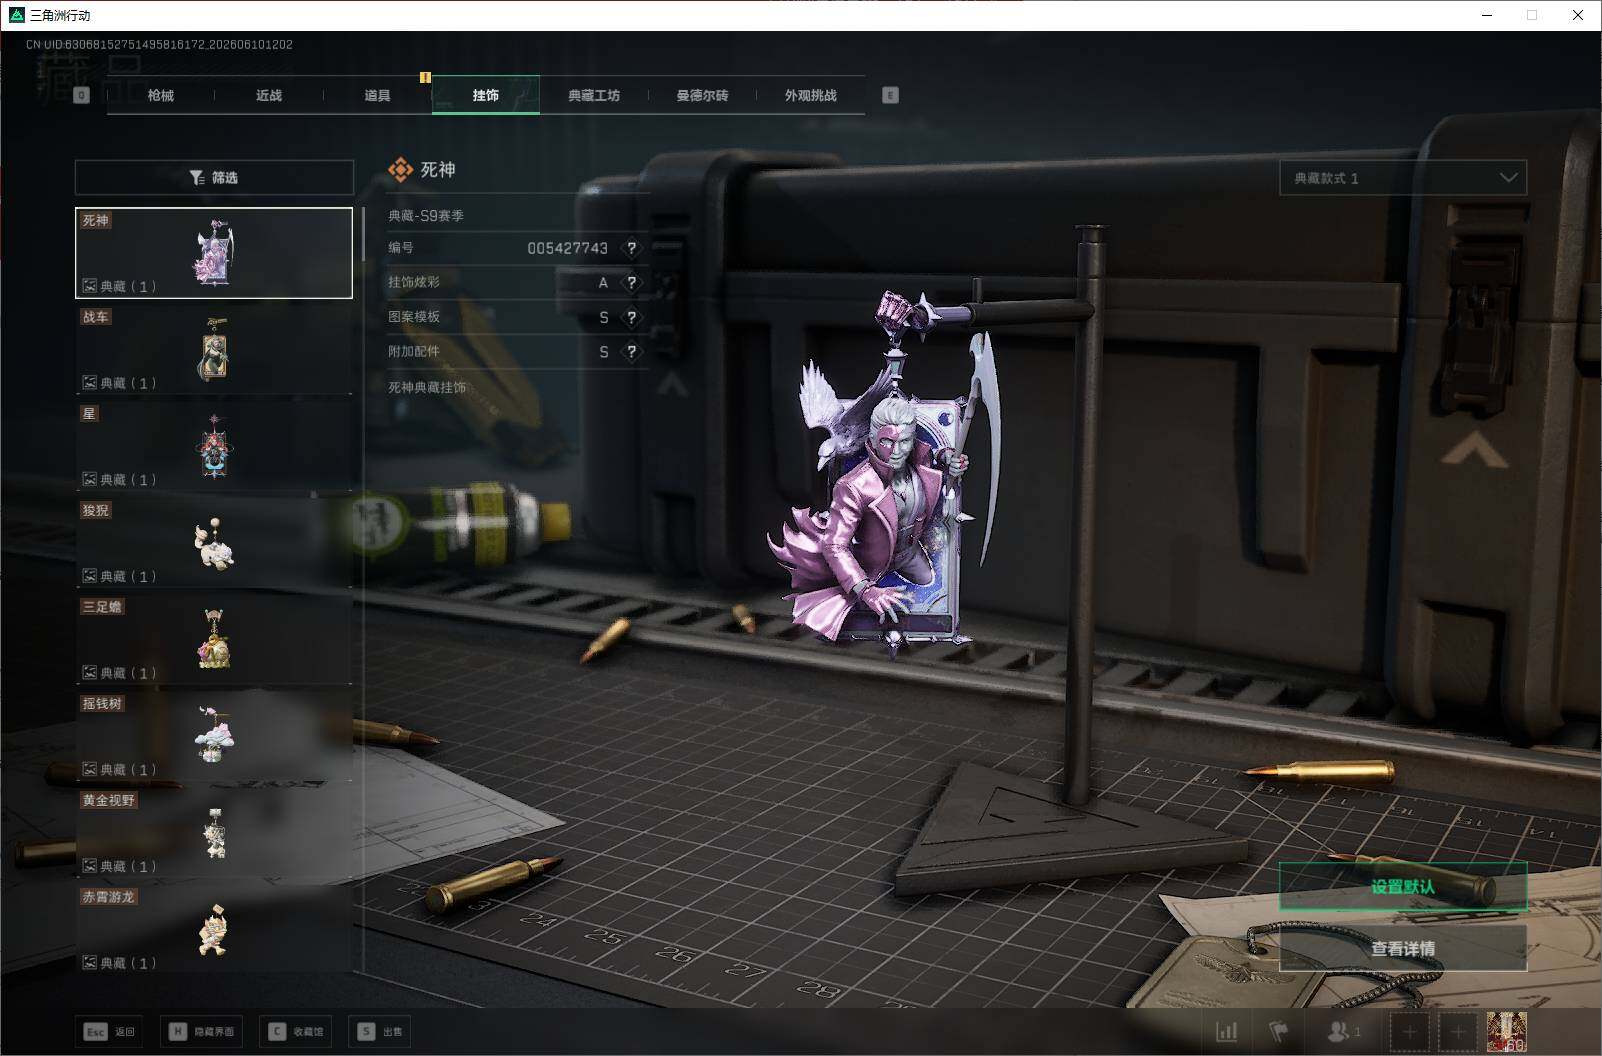Click the 典藏 image icon under 赤霄游龙
This screenshot has width=1602, height=1056.
[x=90, y=963]
